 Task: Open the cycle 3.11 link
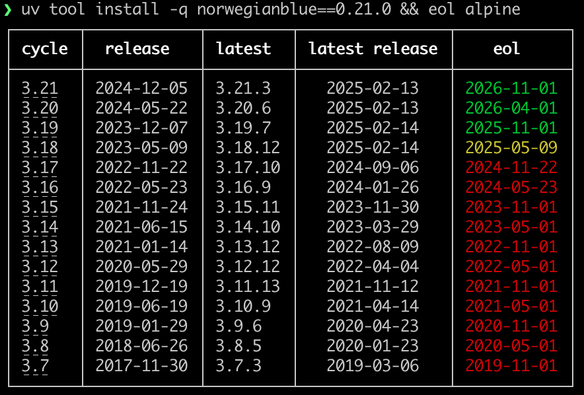coord(40,286)
